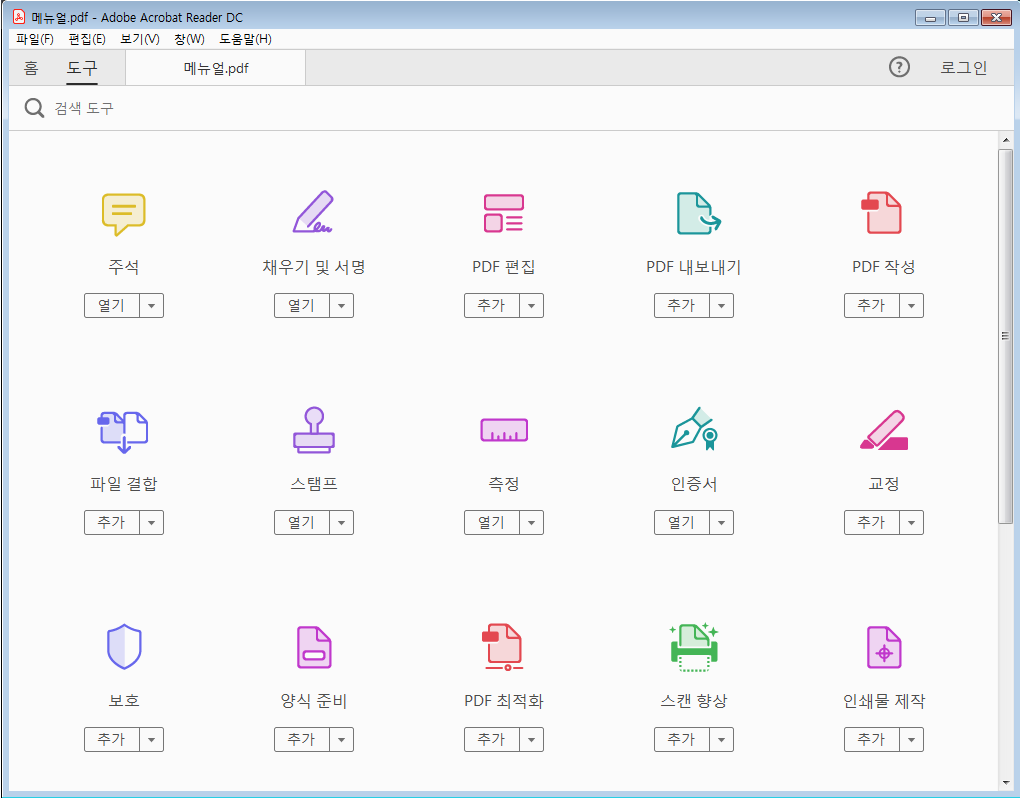Click the scrollbar up arrow
Screen dimensions: 1020x798
coord(1006,140)
